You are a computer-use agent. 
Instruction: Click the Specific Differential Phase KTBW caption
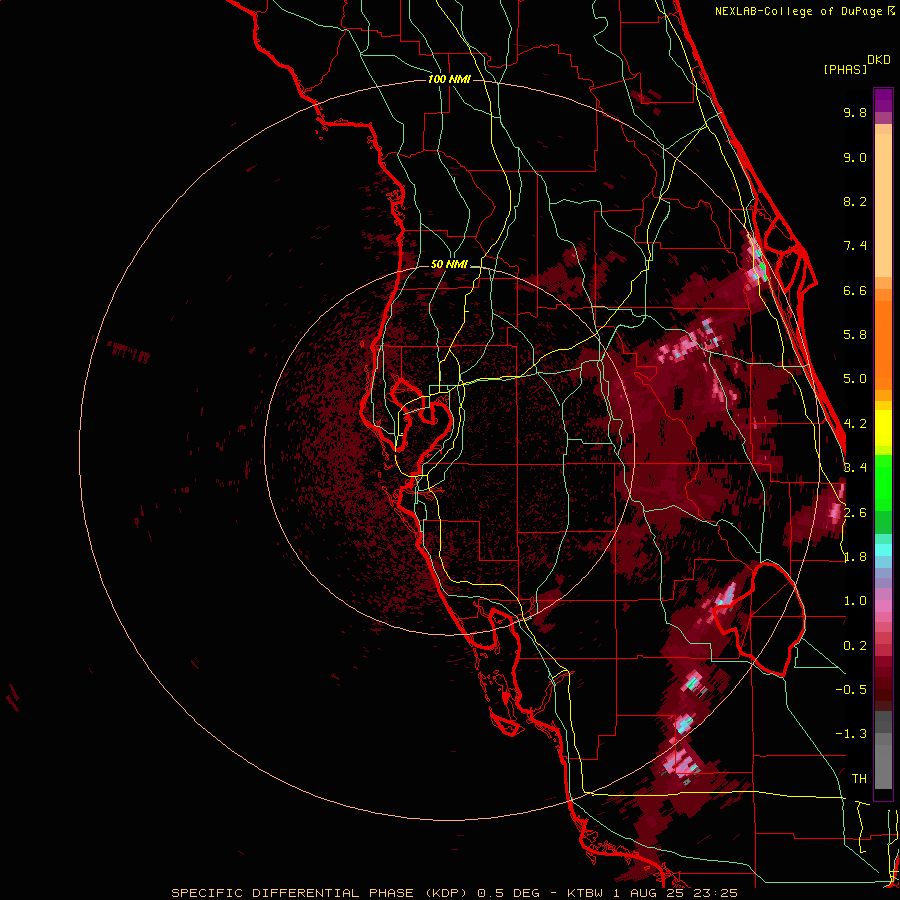coord(454,893)
